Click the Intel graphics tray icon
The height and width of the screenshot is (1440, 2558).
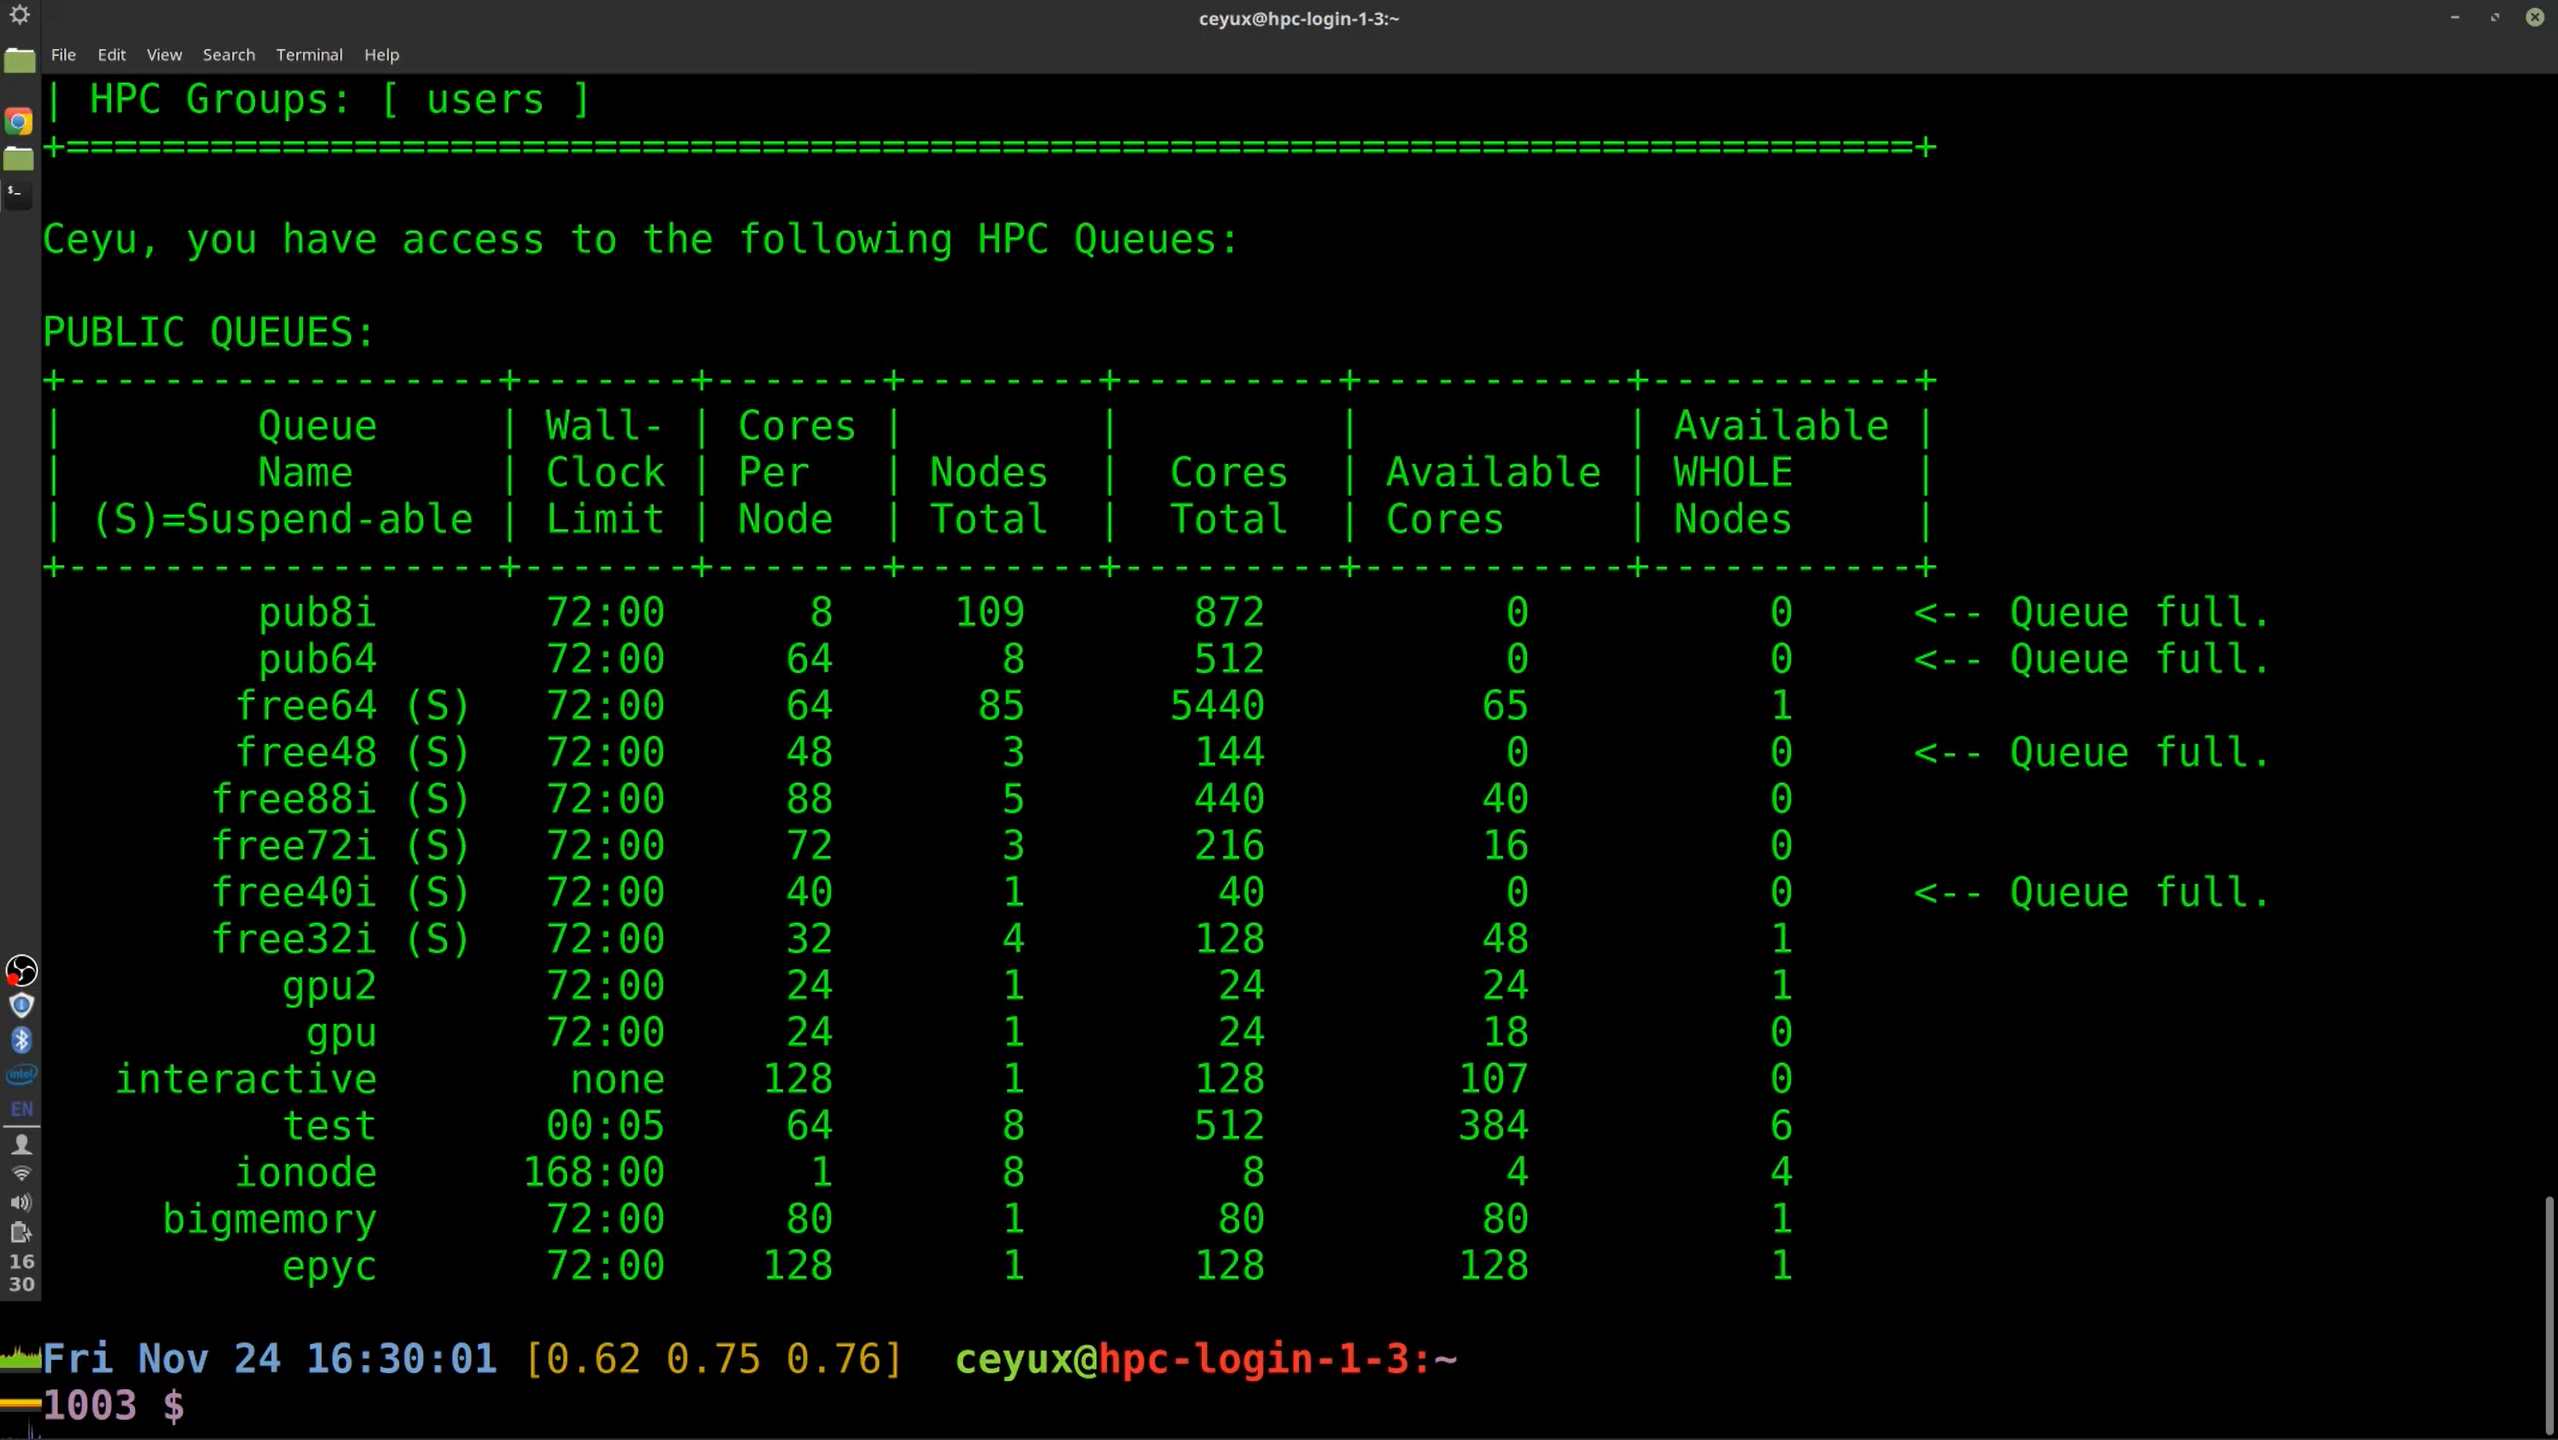[21, 1075]
